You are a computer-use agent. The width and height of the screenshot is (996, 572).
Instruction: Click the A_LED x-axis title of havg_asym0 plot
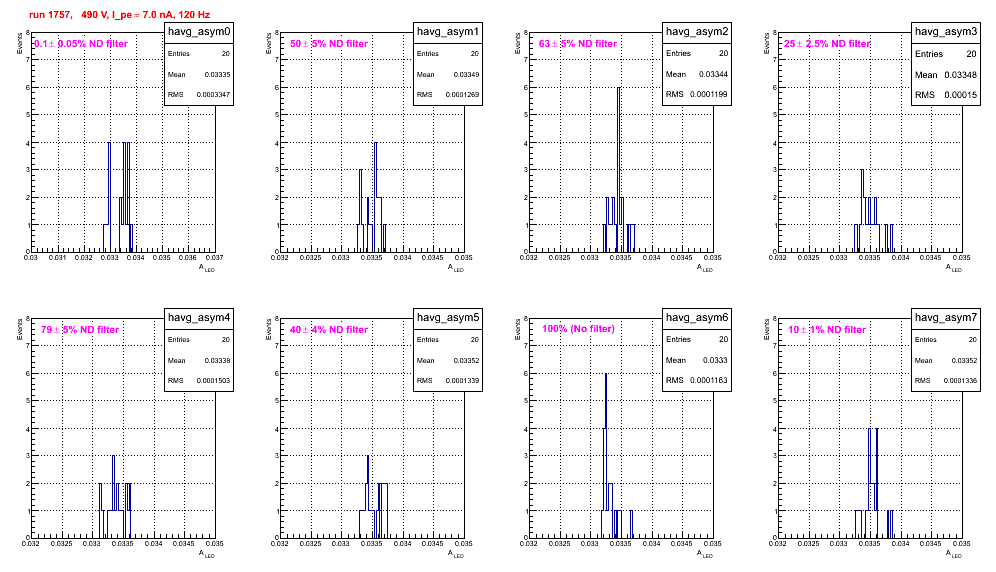[x=206, y=268]
